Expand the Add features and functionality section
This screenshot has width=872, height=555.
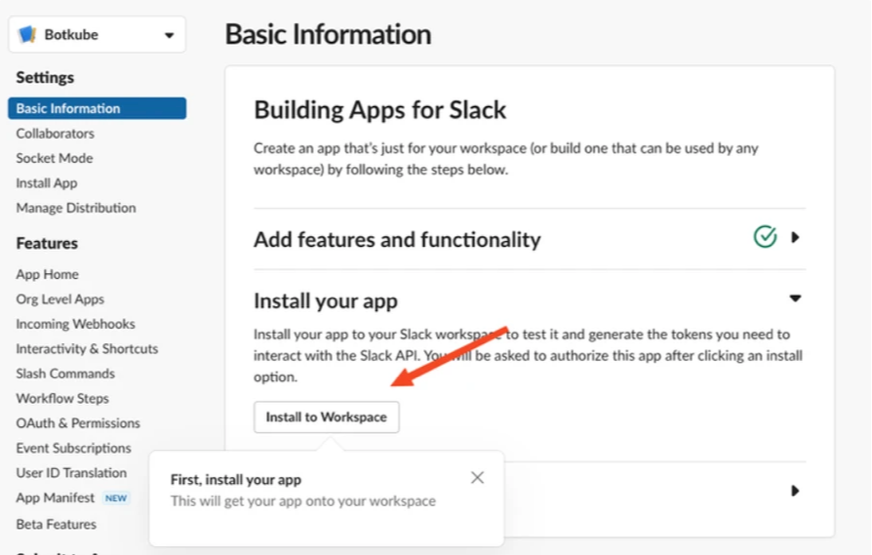tap(795, 238)
